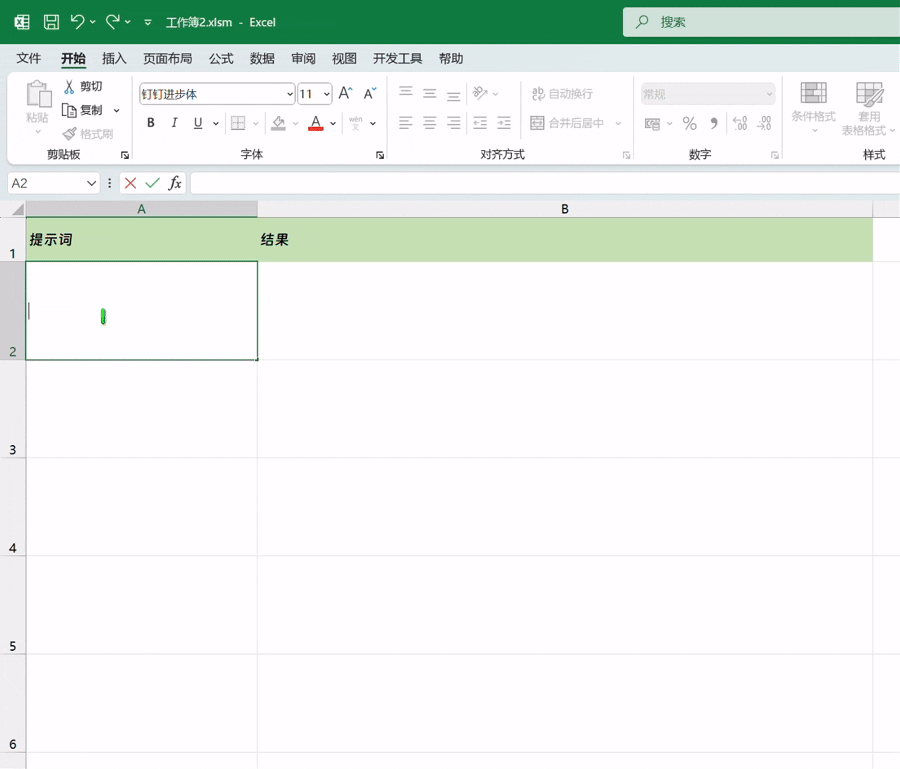This screenshot has width=900, height=769.
Task: Expand the Name Box dropdown for A2
Action: point(91,183)
